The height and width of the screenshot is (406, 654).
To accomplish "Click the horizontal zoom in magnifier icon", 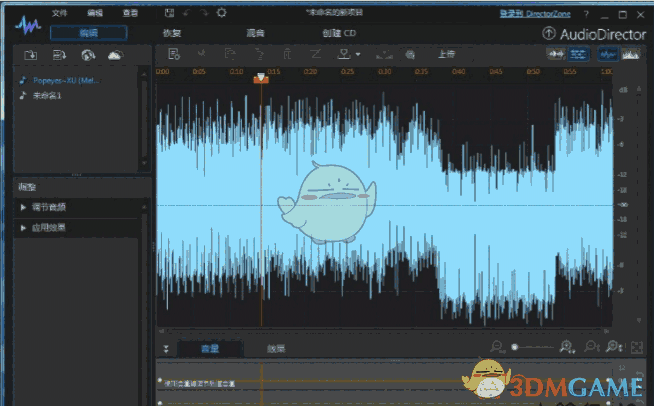I will (567, 347).
